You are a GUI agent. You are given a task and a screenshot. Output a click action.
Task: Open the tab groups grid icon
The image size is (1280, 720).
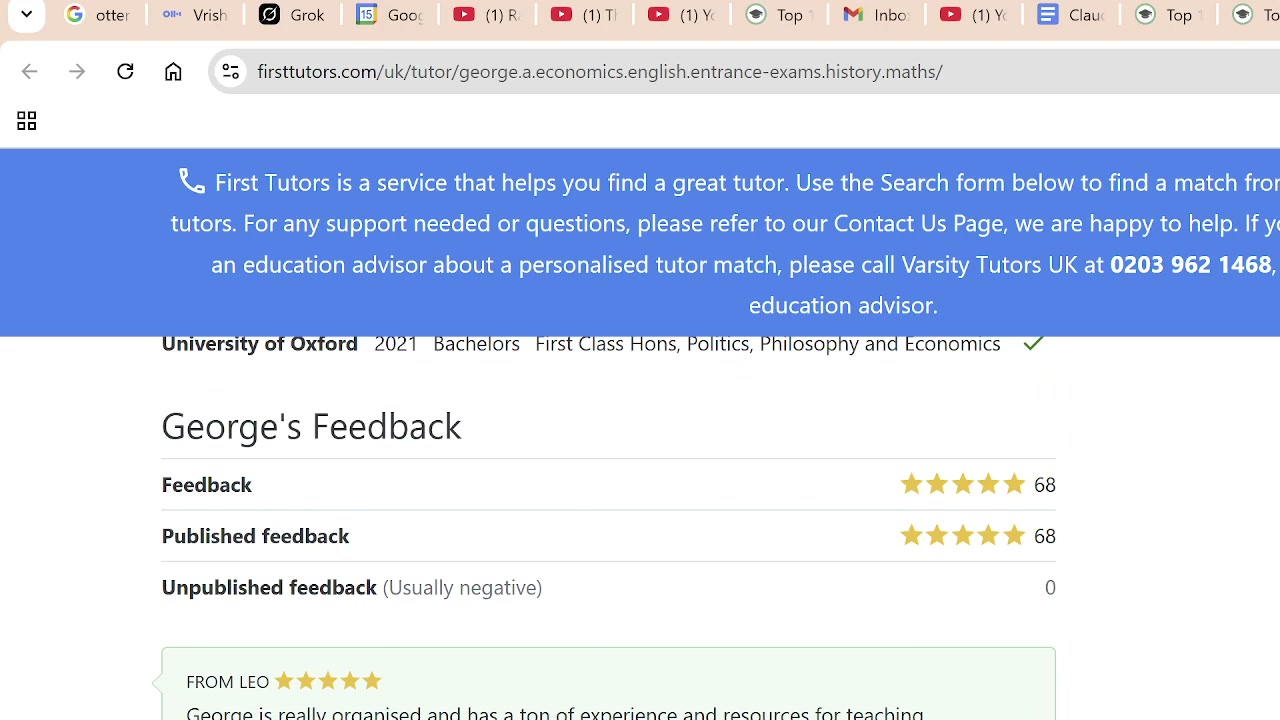click(26, 121)
